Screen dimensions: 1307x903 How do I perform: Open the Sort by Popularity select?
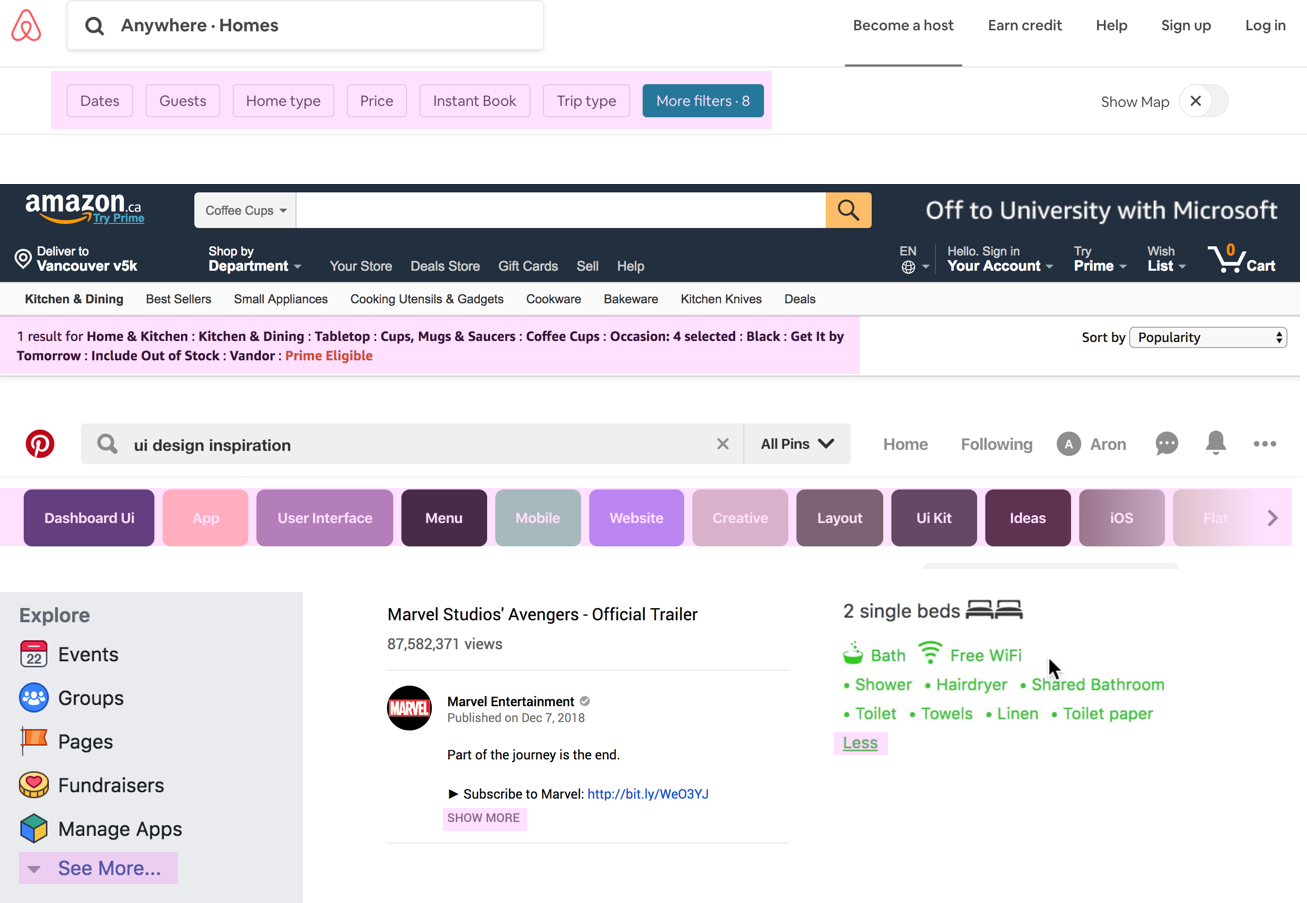1208,337
